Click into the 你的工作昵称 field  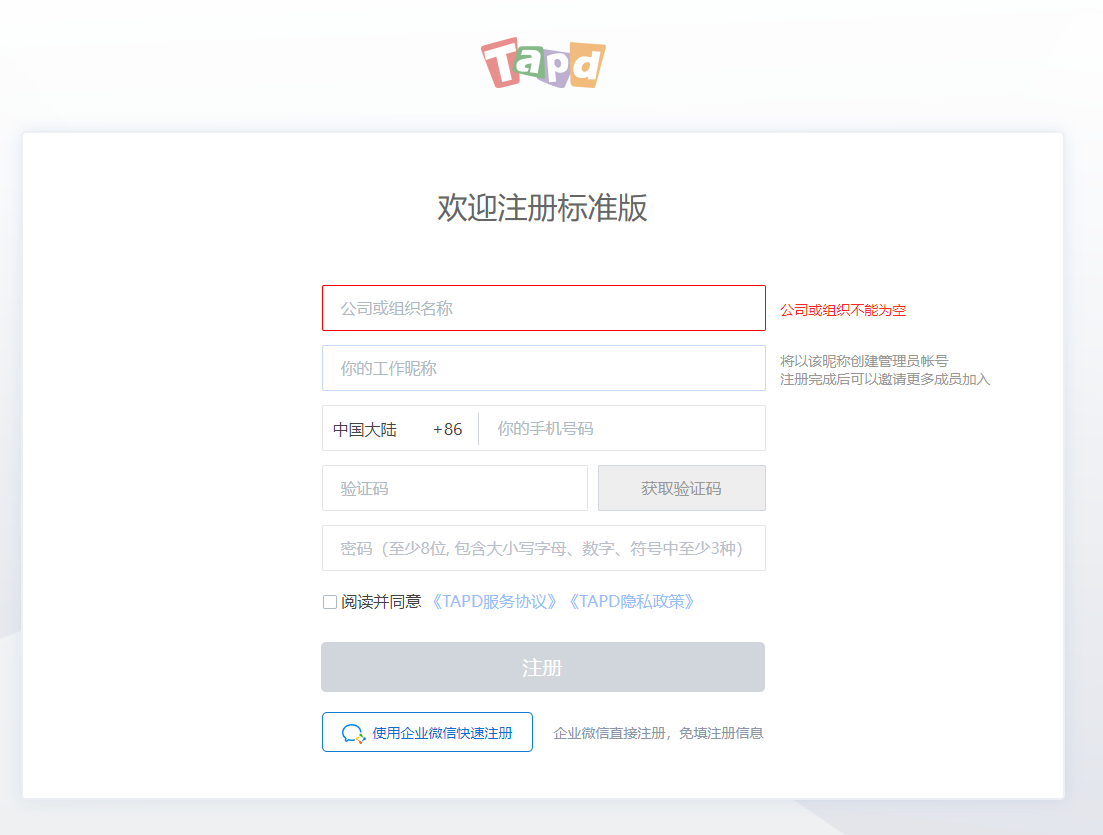tap(543, 368)
